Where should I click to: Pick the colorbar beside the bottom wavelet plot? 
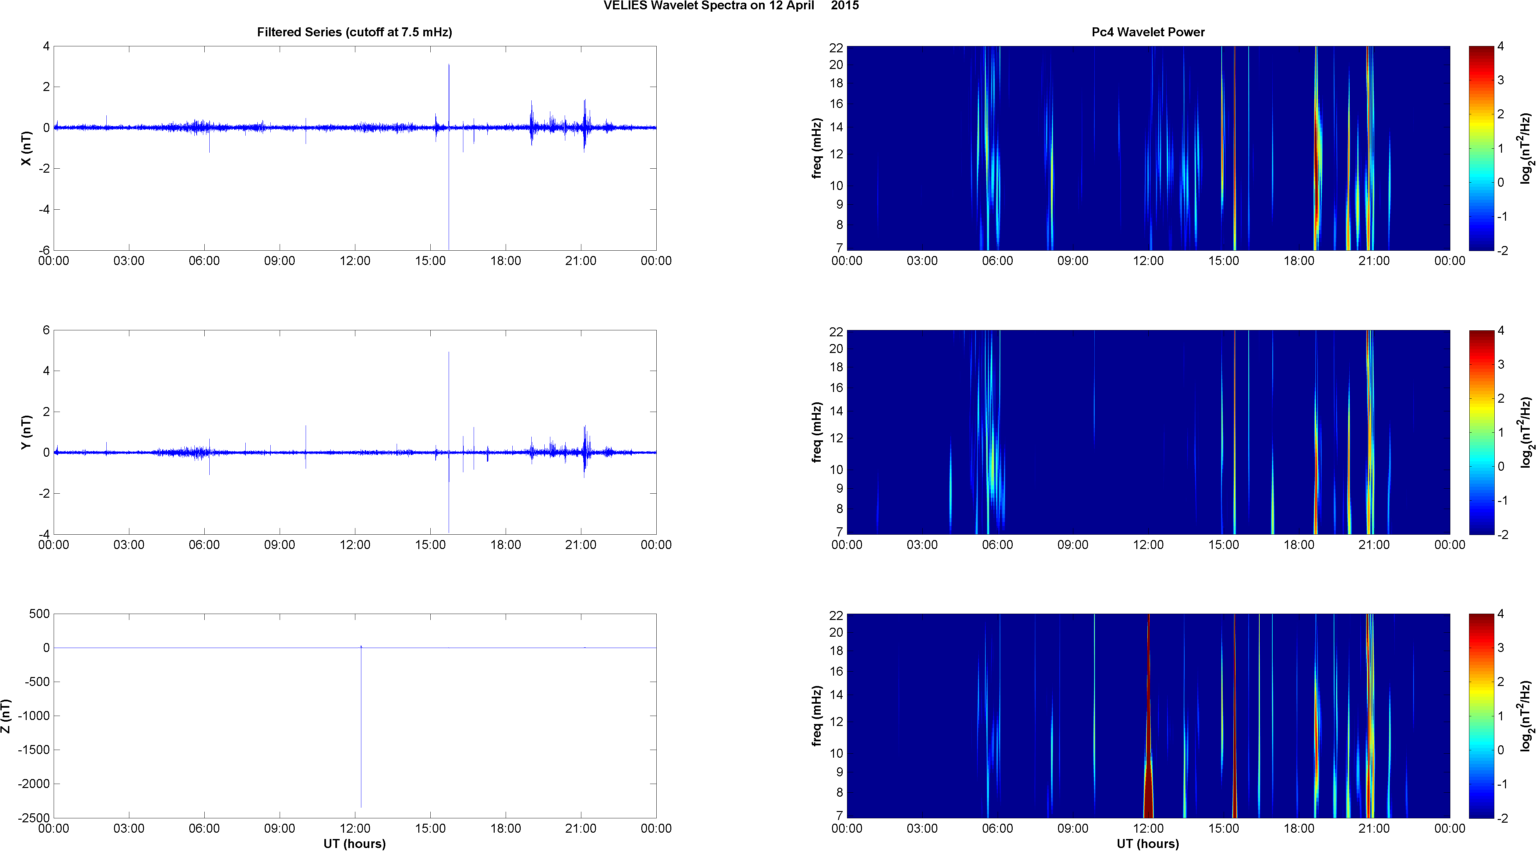tap(1481, 716)
